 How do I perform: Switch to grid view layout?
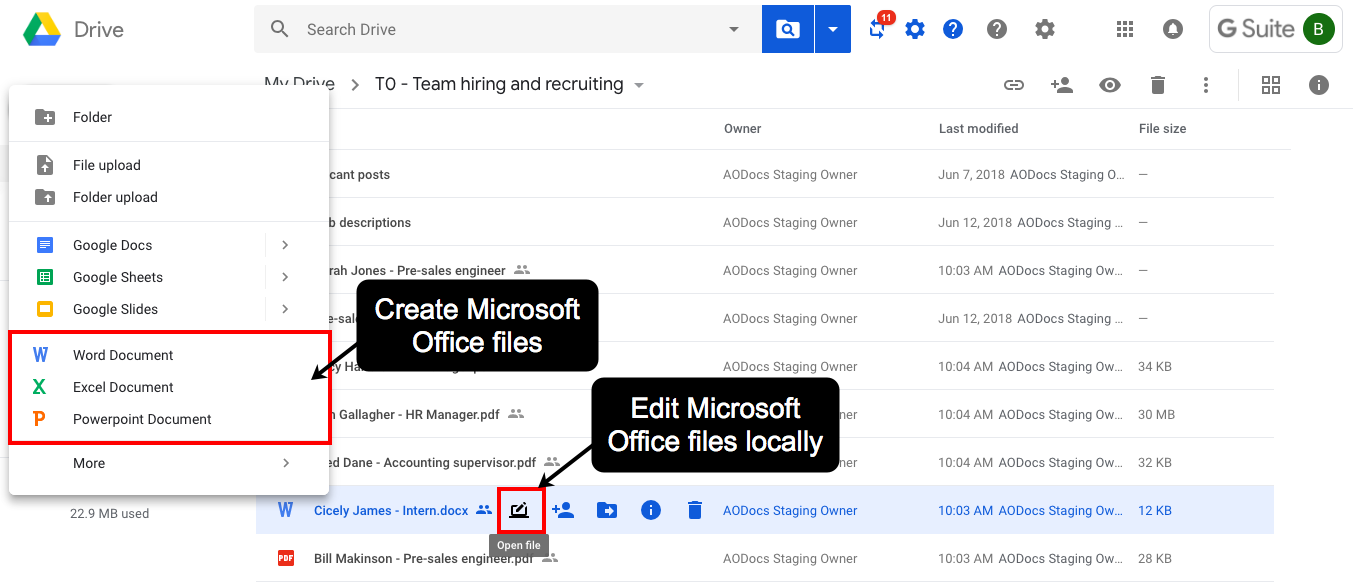[1271, 85]
